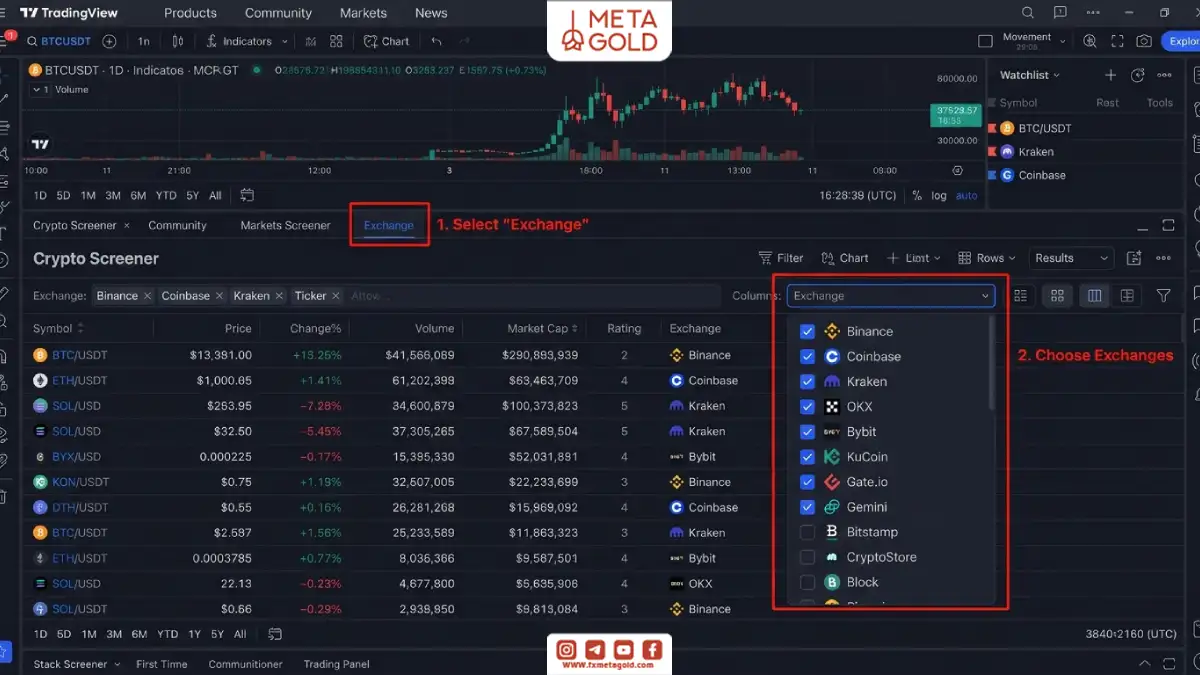Uncheck the OKX exchange checkbox
This screenshot has height=675, width=1200.
pyautogui.click(x=807, y=407)
